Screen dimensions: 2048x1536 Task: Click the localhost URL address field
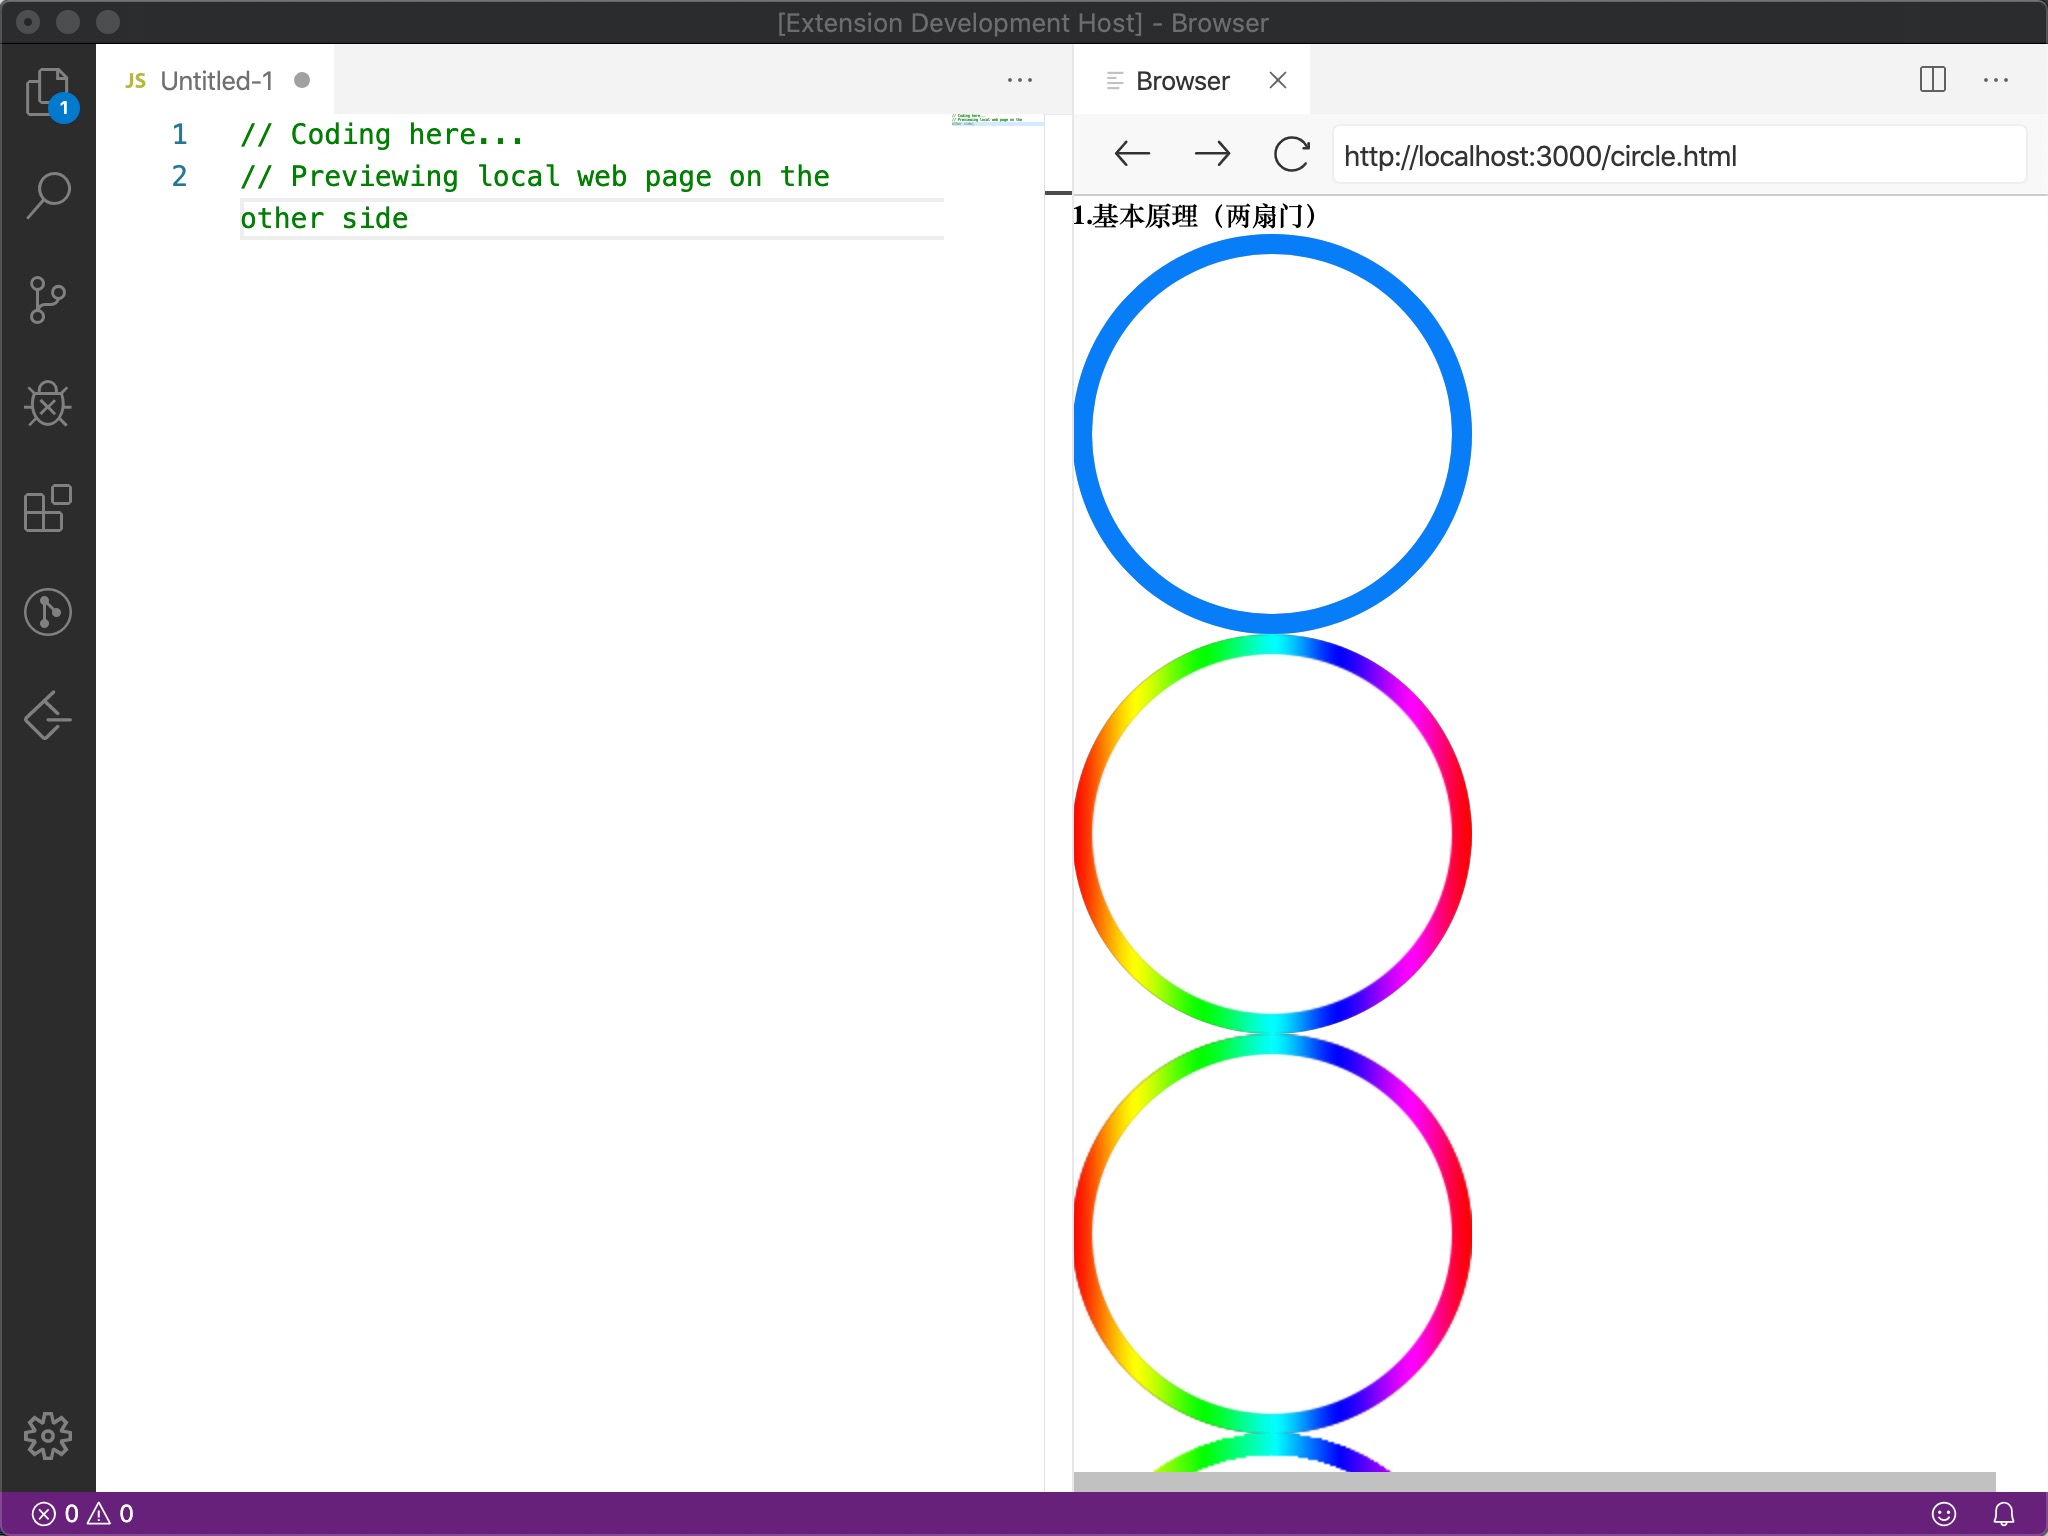1678,156
